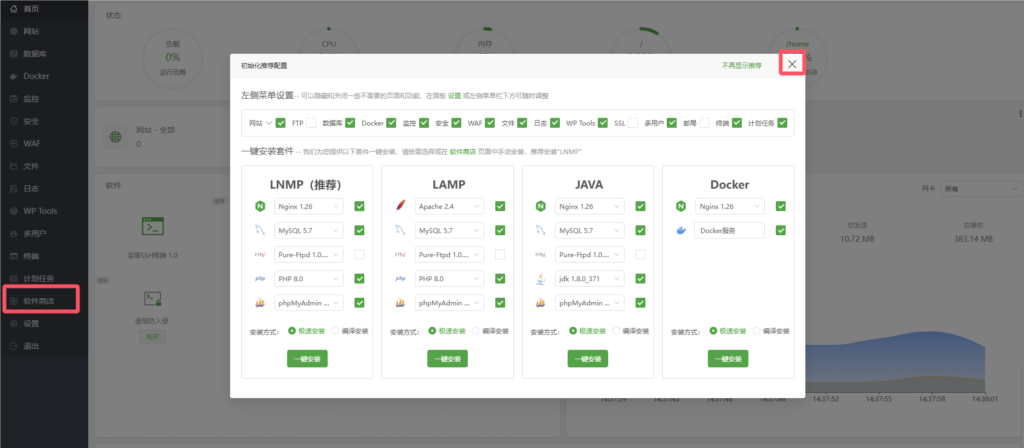The width and height of the screenshot is (1024, 448).
Task: Open the Nginx 1.26 dropdown in LNMP card
Action: point(309,206)
